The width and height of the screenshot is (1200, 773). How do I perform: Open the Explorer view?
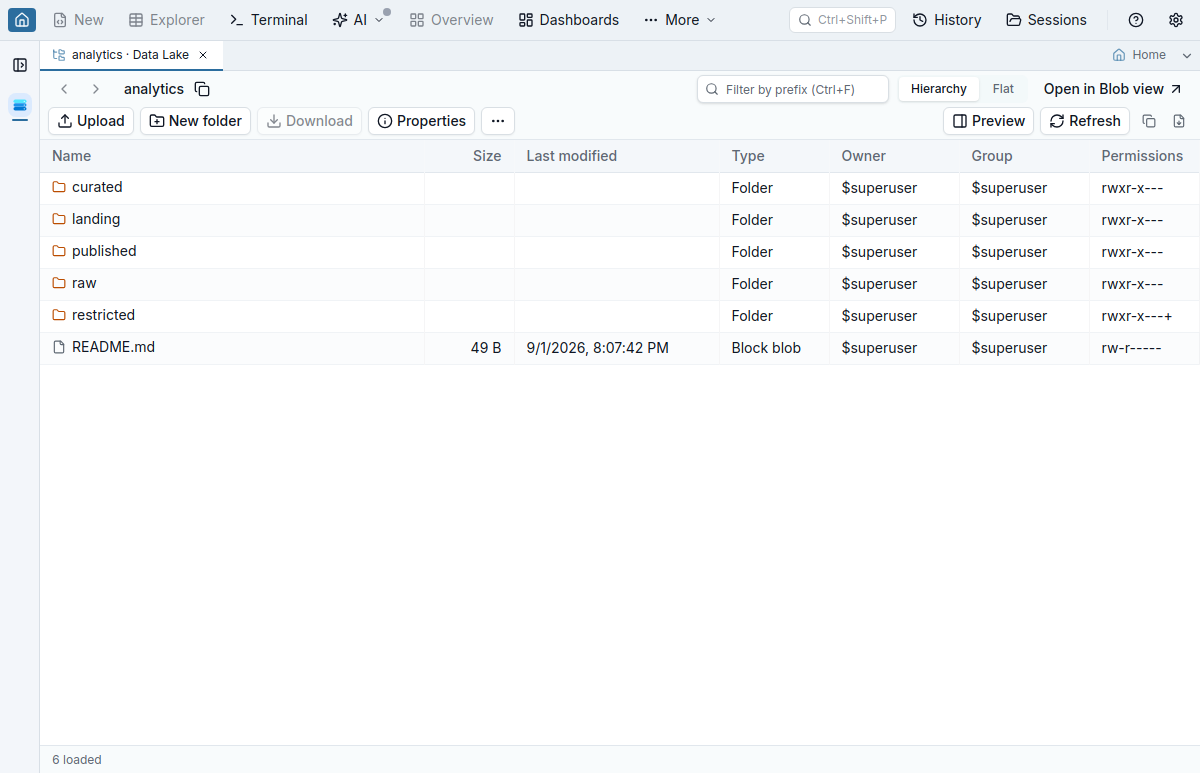(x=167, y=20)
